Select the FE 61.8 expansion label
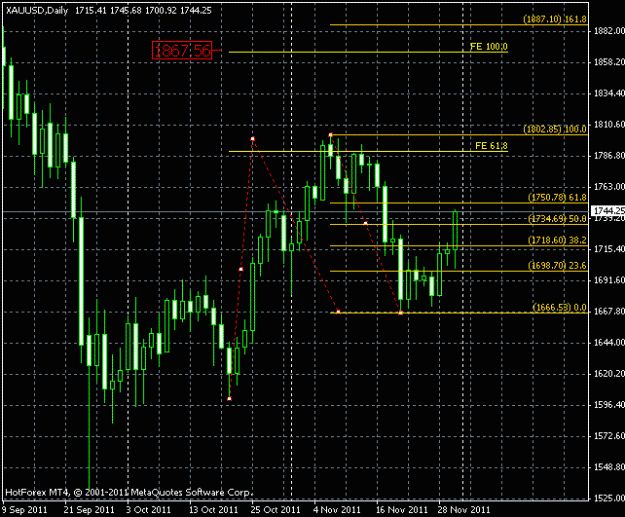 pyautogui.click(x=491, y=146)
